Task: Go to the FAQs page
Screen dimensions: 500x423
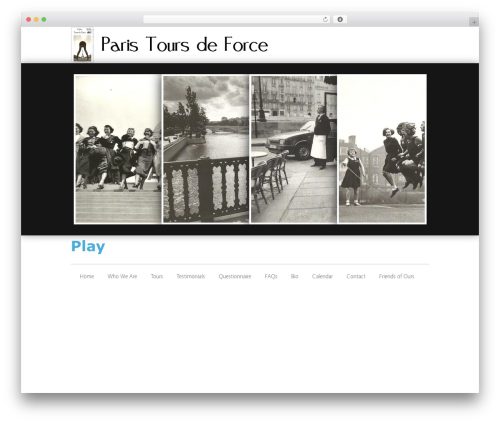Action: [271, 276]
